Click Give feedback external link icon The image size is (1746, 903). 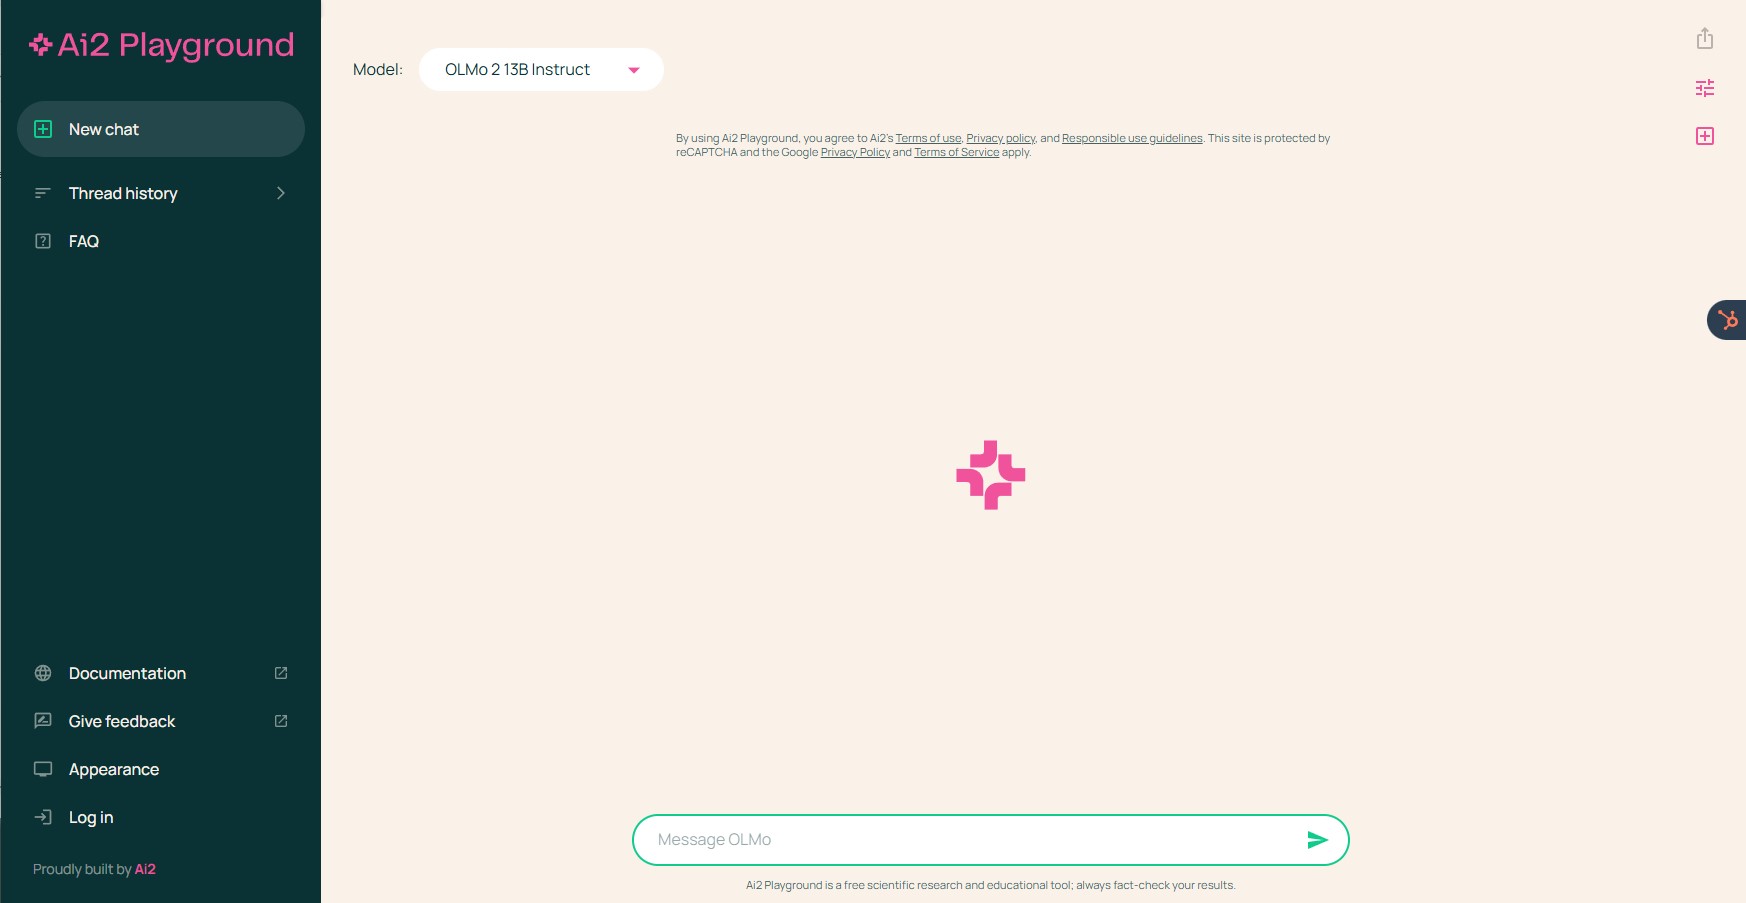click(281, 721)
